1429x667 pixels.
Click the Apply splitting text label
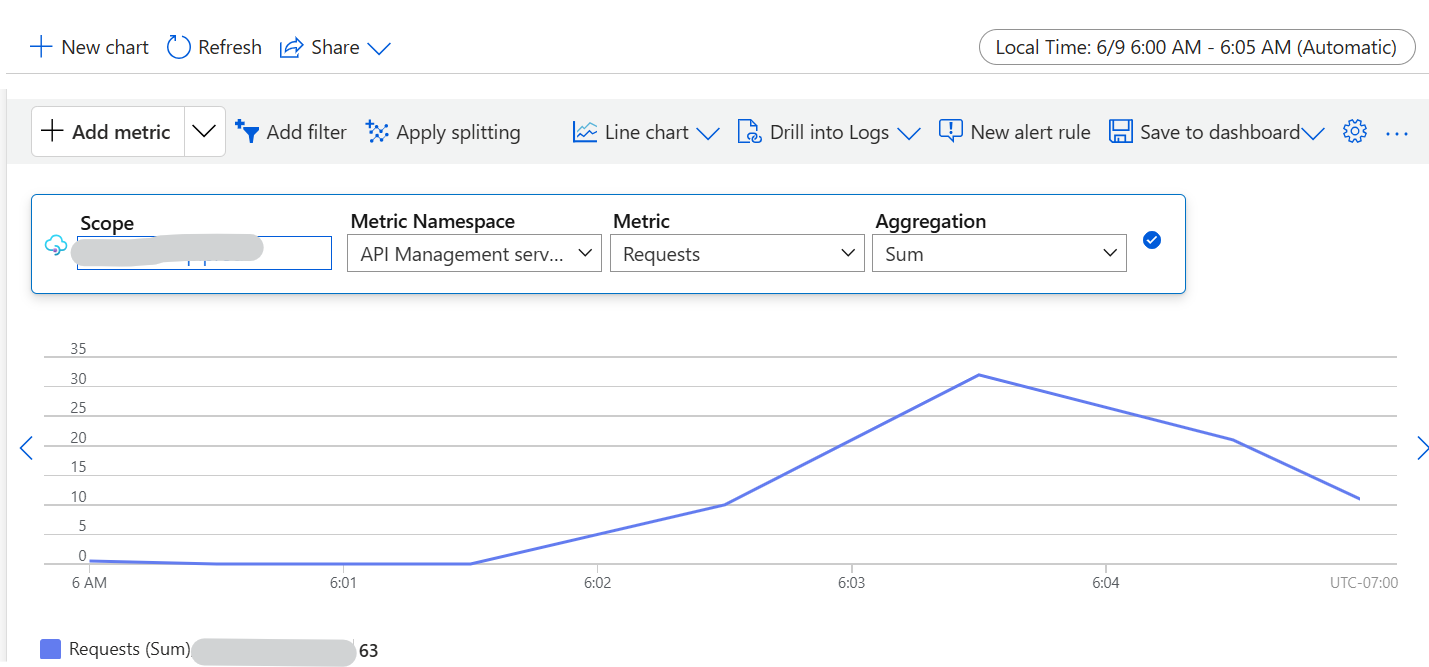coord(458,132)
